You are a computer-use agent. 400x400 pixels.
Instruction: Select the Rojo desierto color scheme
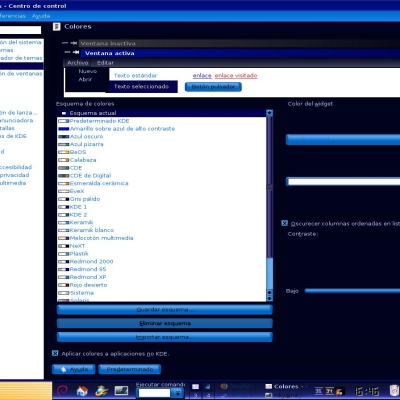[x=162, y=285]
